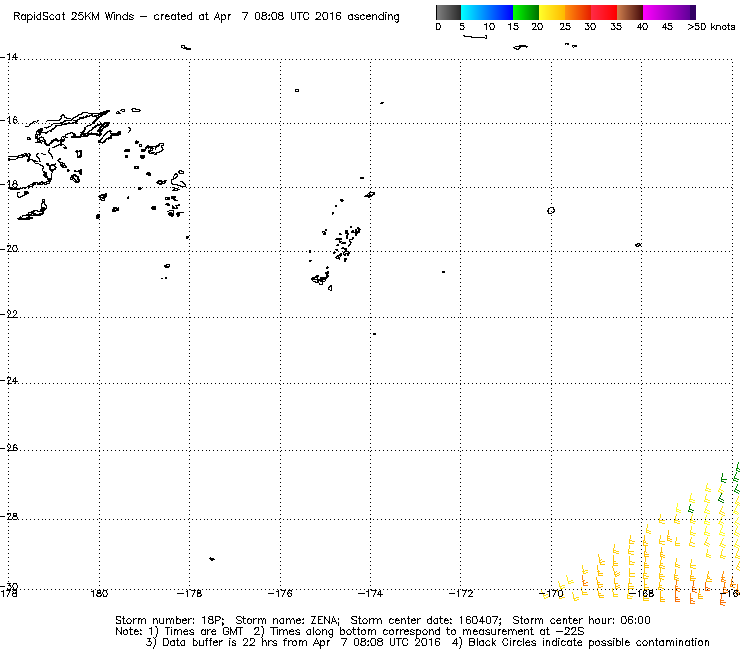The height and width of the screenshot is (650, 740).
Task: Select the dark purple 45–50 knots legend swatch
Action: [x=682, y=12]
